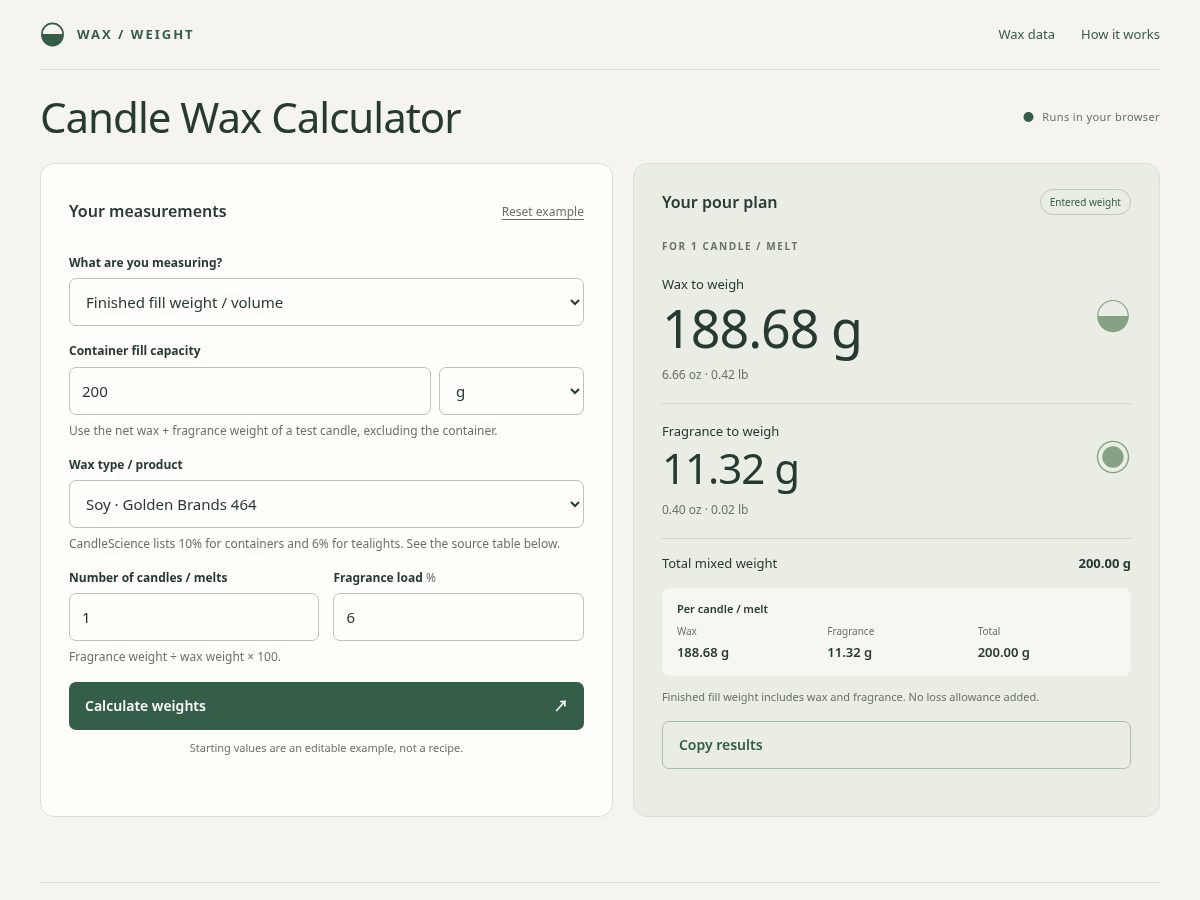Click the 11.32 g fragrance to weigh value
This screenshot has height=900, width=1200.
731,469
